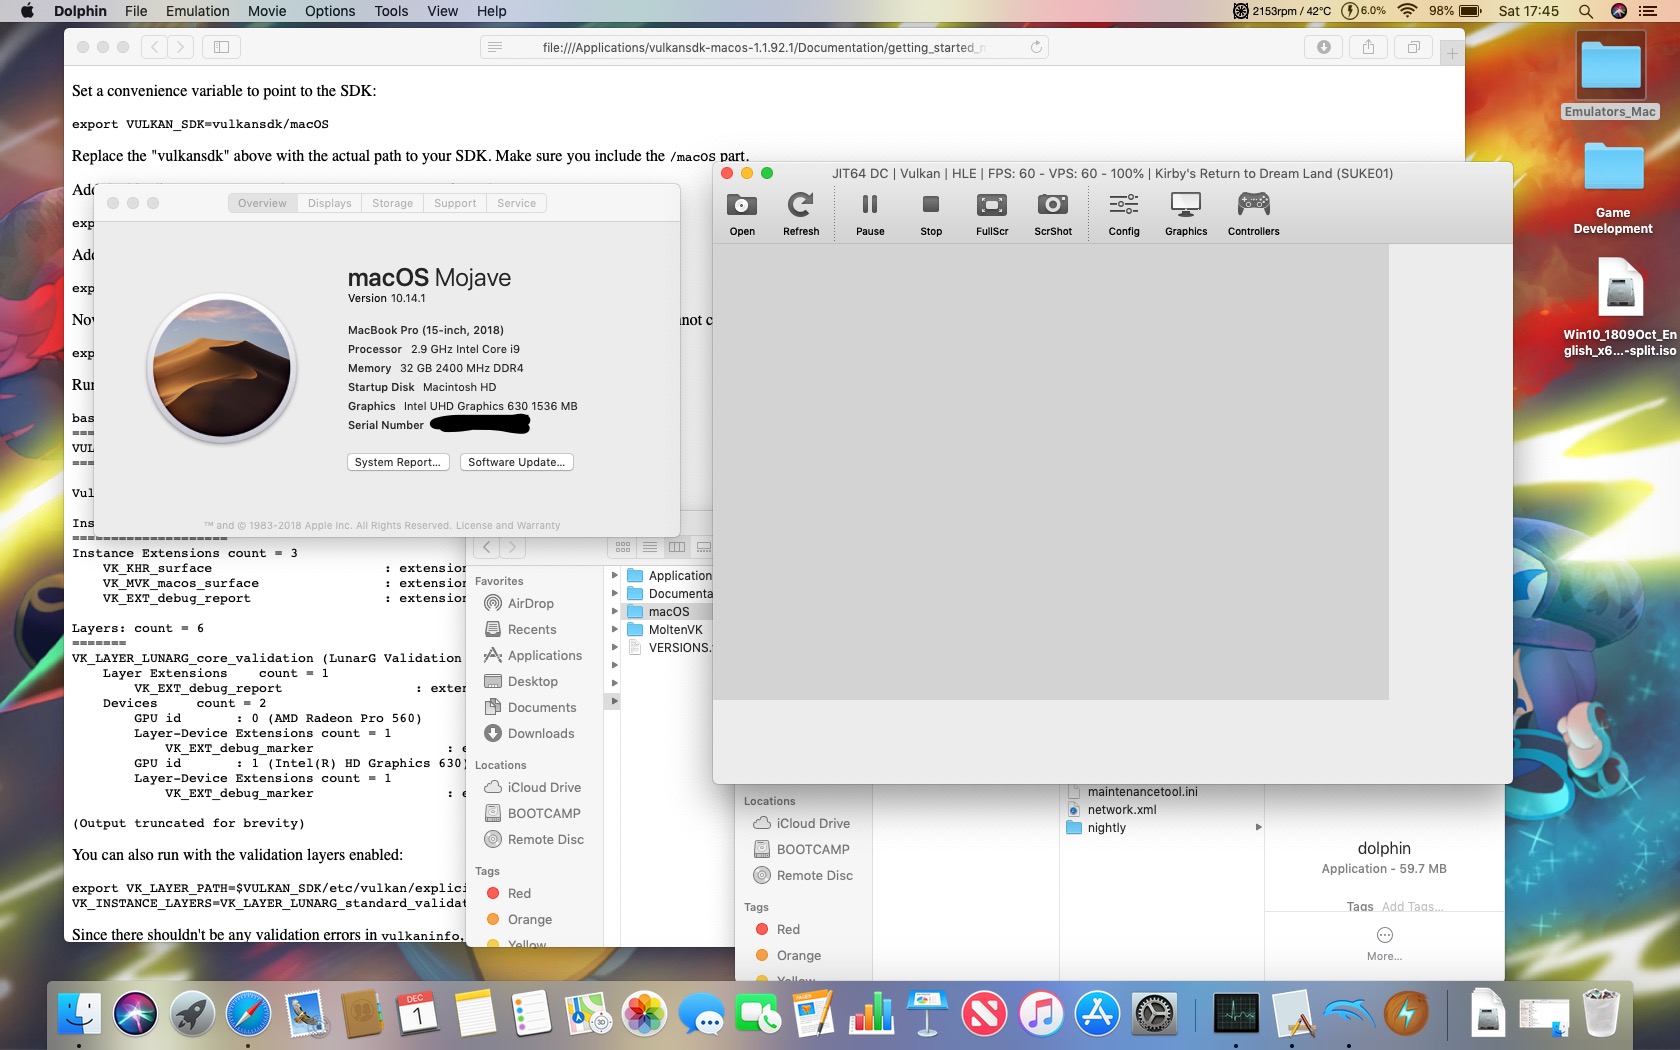This screenshot has width=1680, height=1050.
Task: Click the System Report... button
Action: [398, 462]
